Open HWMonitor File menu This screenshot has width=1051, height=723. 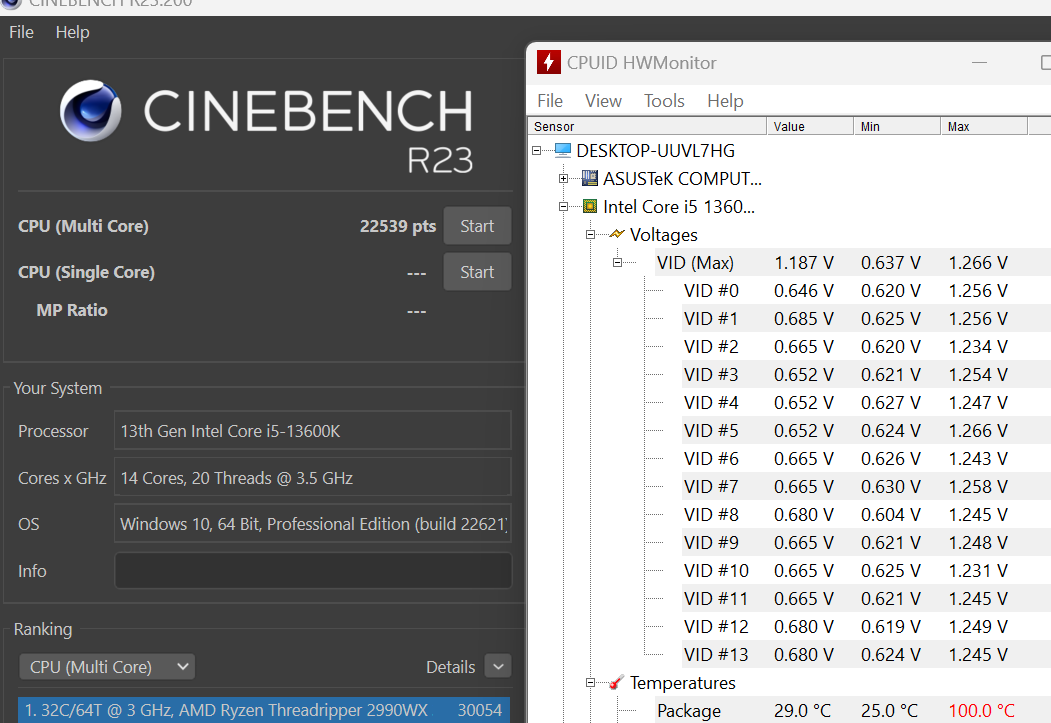pos(550,101)
